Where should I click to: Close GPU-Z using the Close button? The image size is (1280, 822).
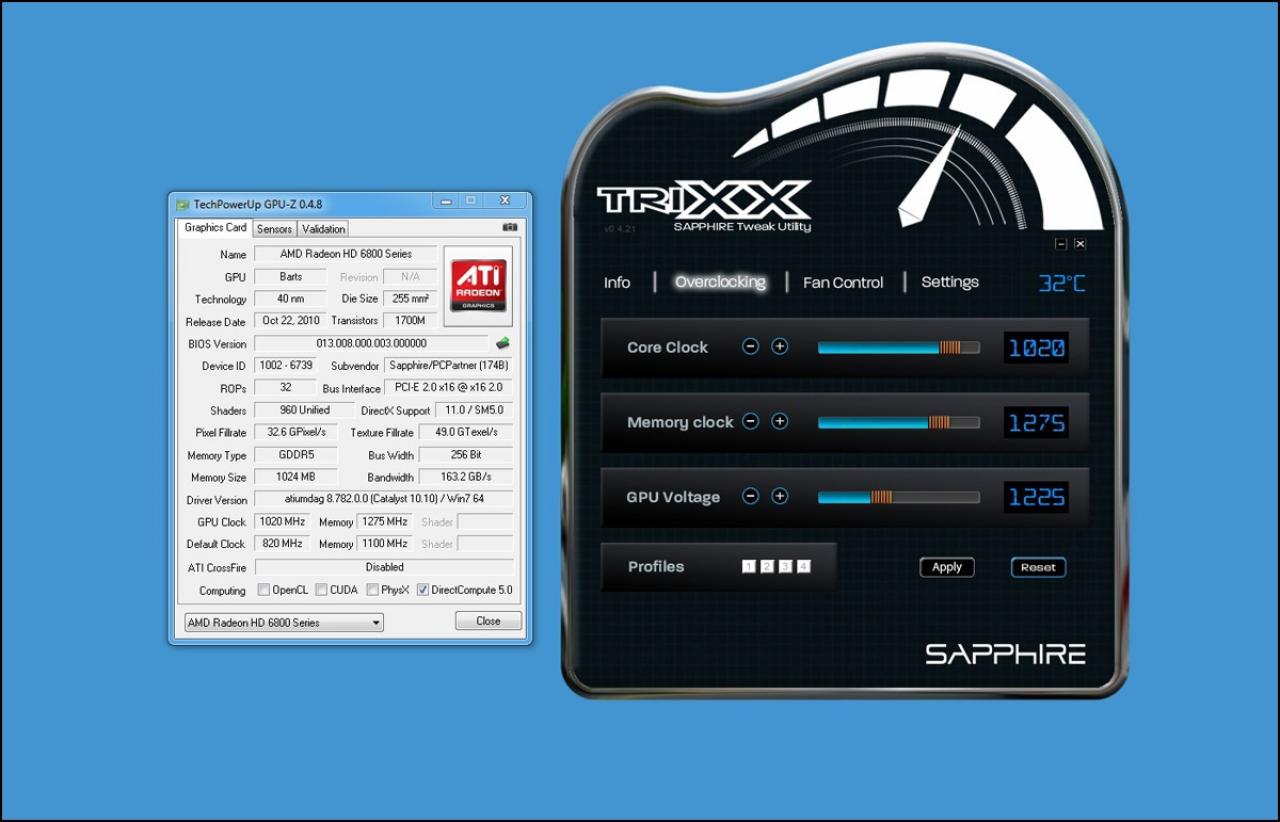pos(488,621)
